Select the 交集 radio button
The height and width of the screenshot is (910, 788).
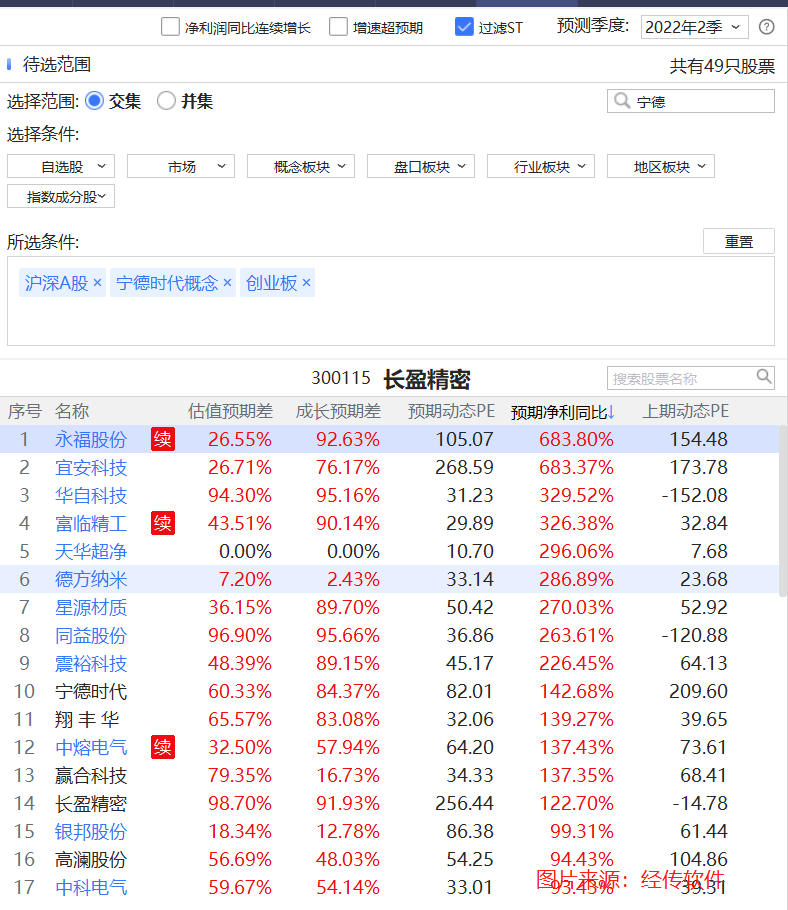coord(95,101)
